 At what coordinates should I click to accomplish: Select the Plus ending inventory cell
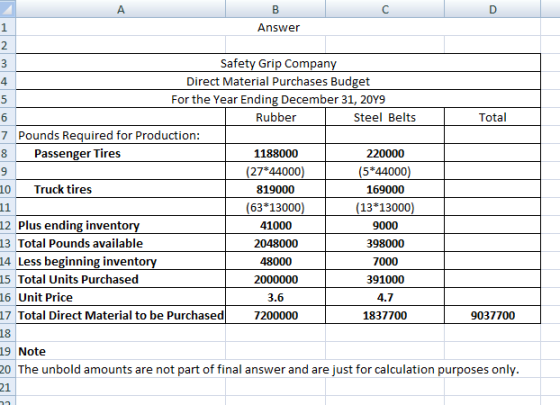tap(121, 225)
